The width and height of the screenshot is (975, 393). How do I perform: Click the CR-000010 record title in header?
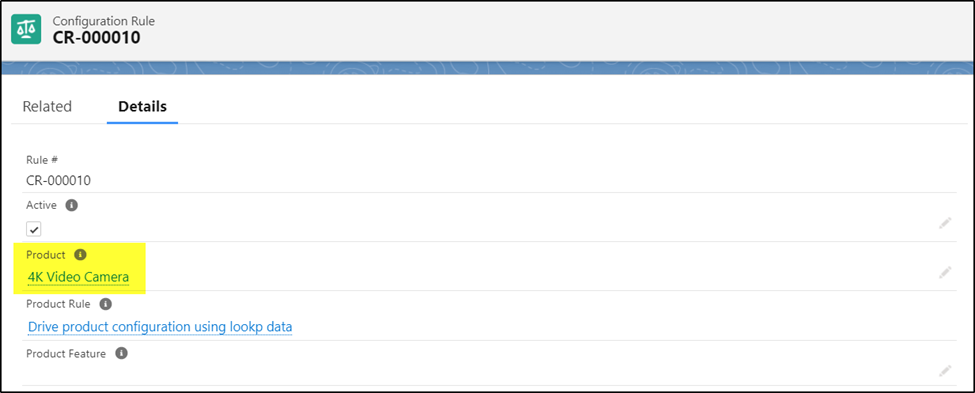click(x=96, y=37)
